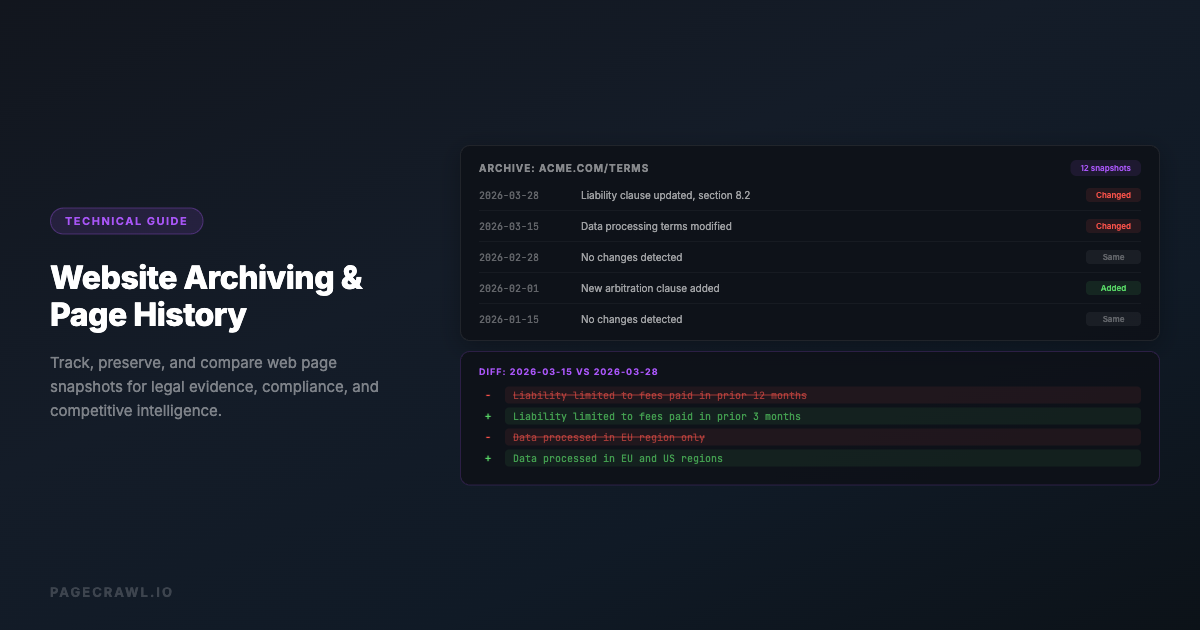
Task: Click the plus marker beside the new liability clause
Action: pos(488,416)
